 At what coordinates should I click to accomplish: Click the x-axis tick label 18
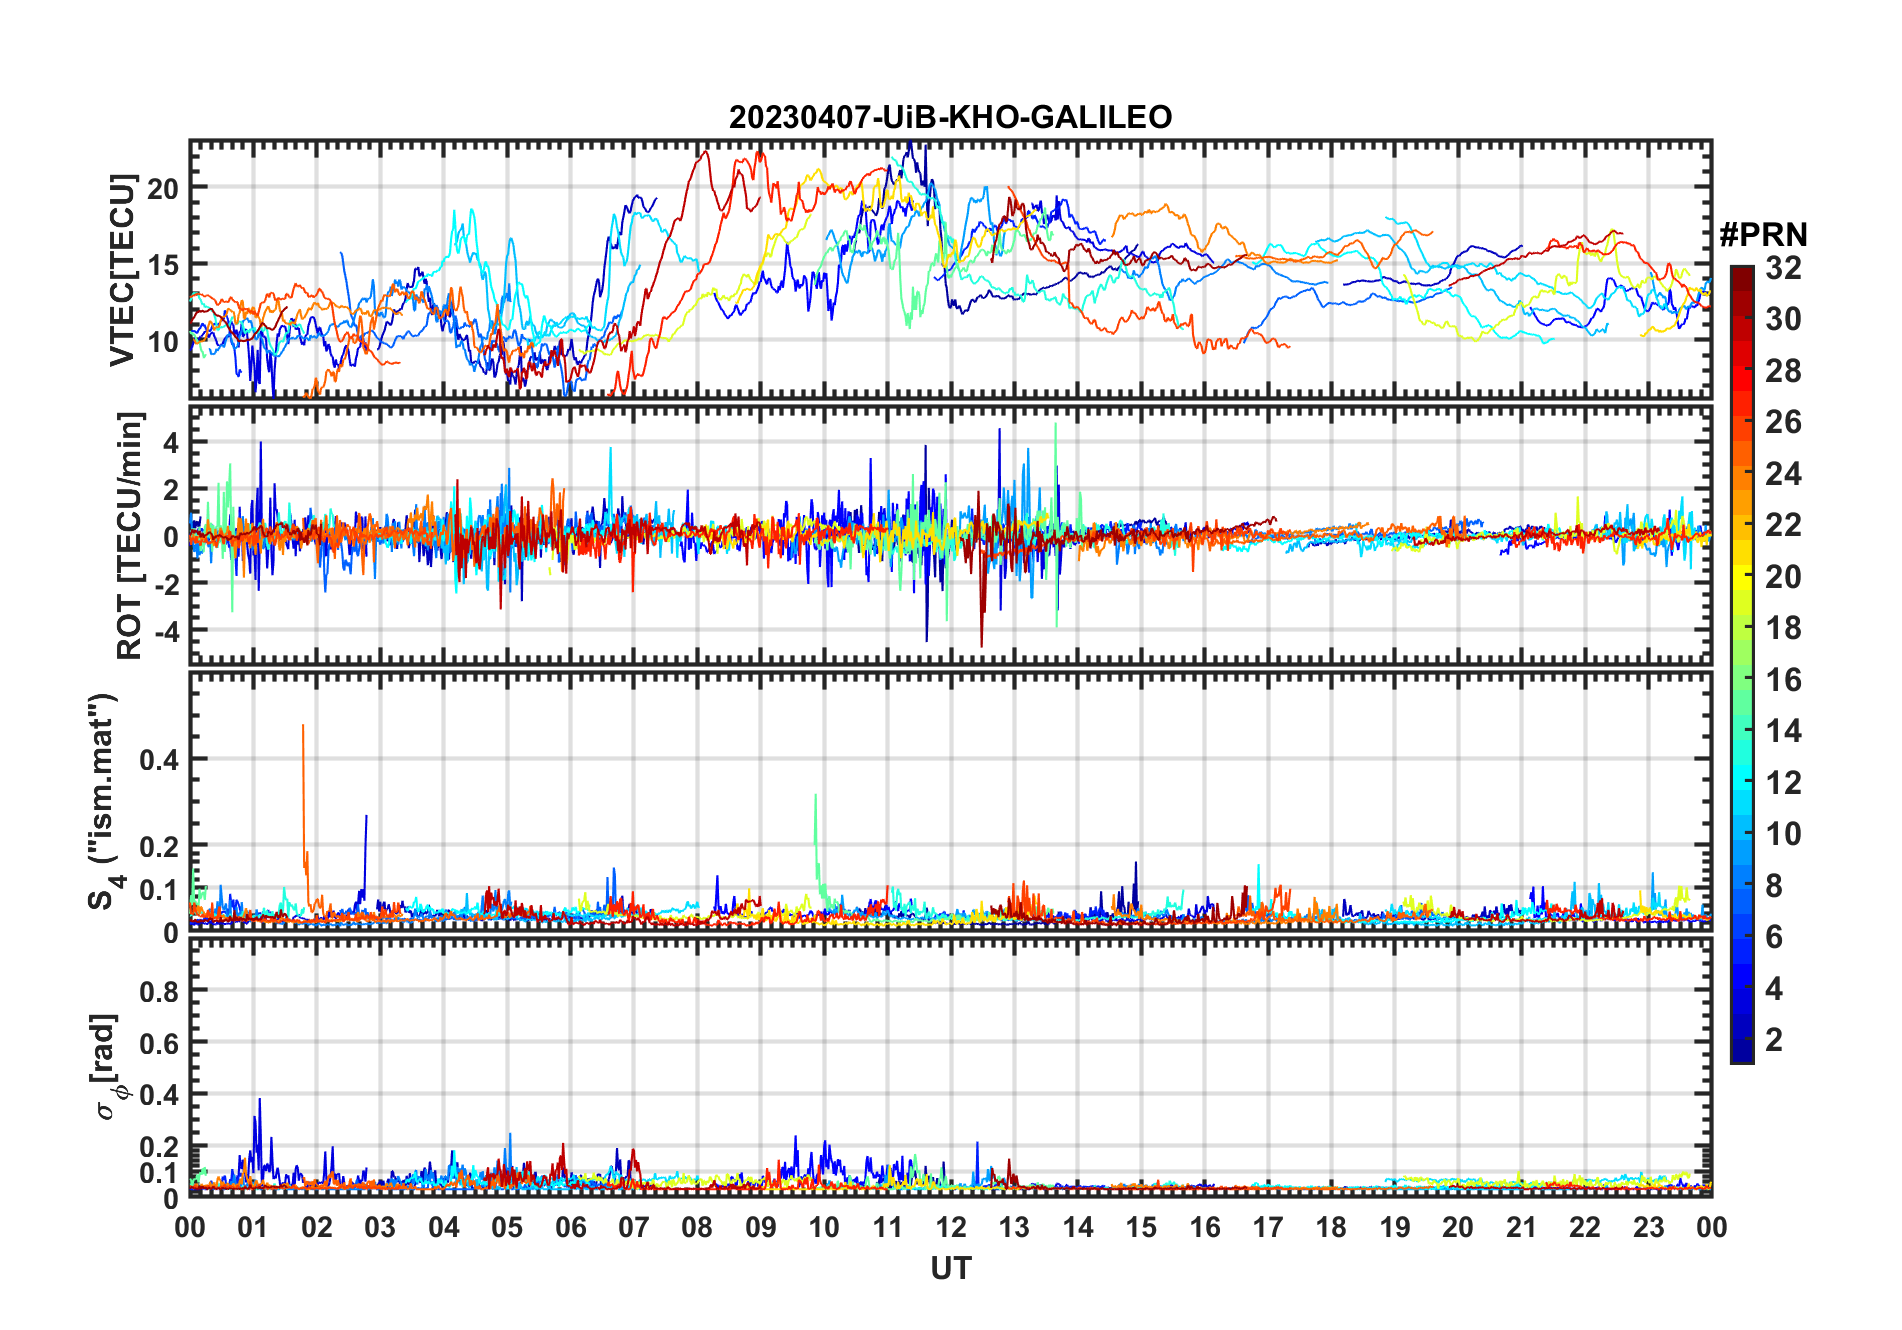coord(1331,1228)
